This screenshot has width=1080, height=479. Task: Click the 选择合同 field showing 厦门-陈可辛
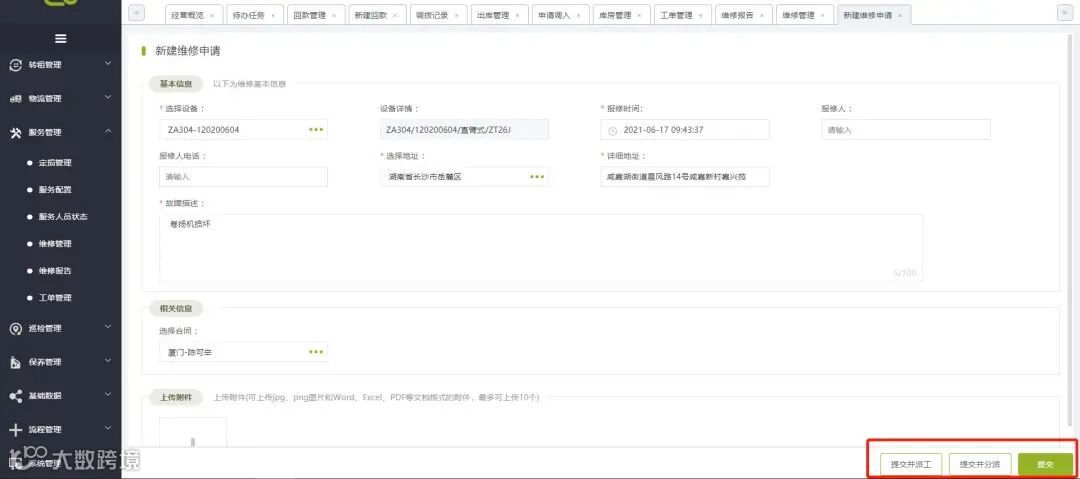pyautogui.click(x=243, y=352)
